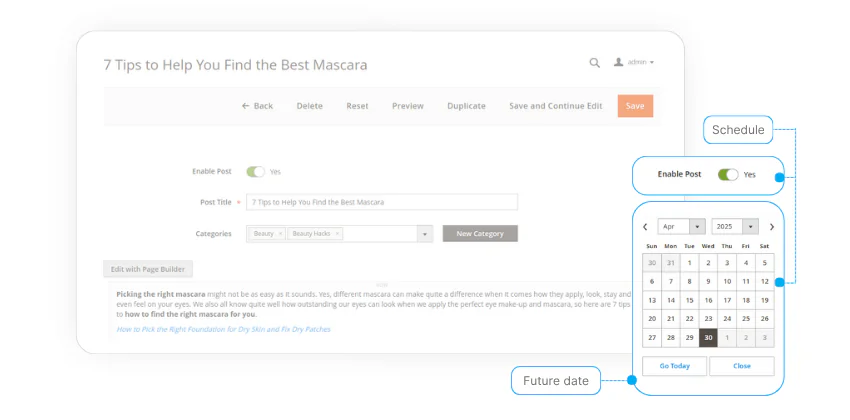
Task: Click Delete in the action bar
Action: (309, 106)
